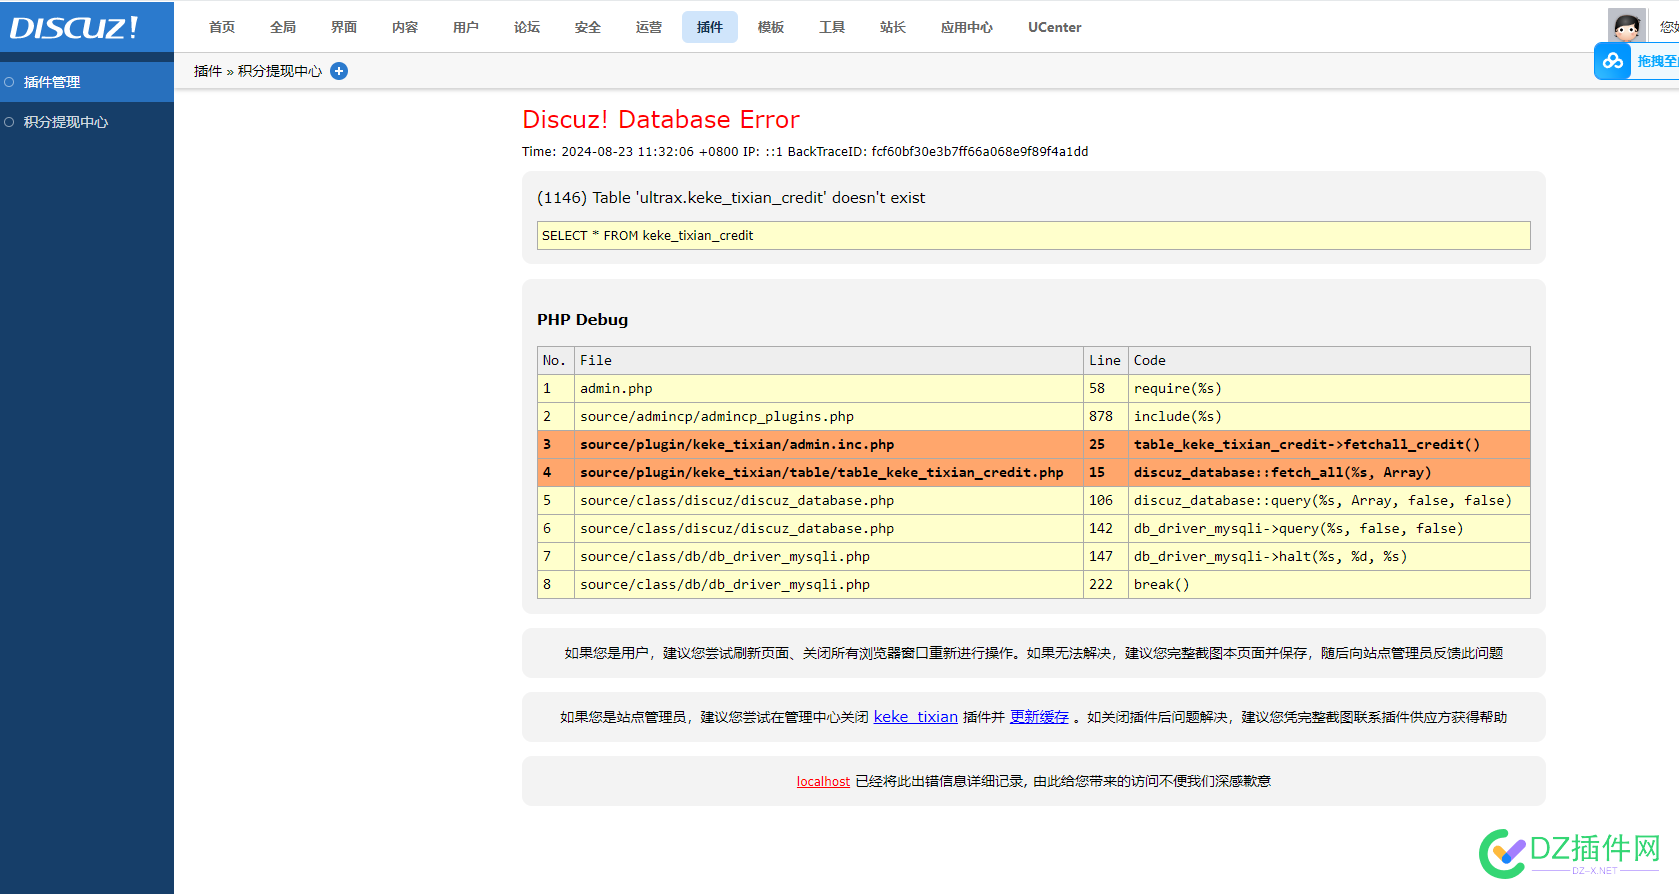Click the 积分提现中心 breadcrumb text
Image resolution: width=1679 pixels, height=894 pixels.
(x=280, y=71)
